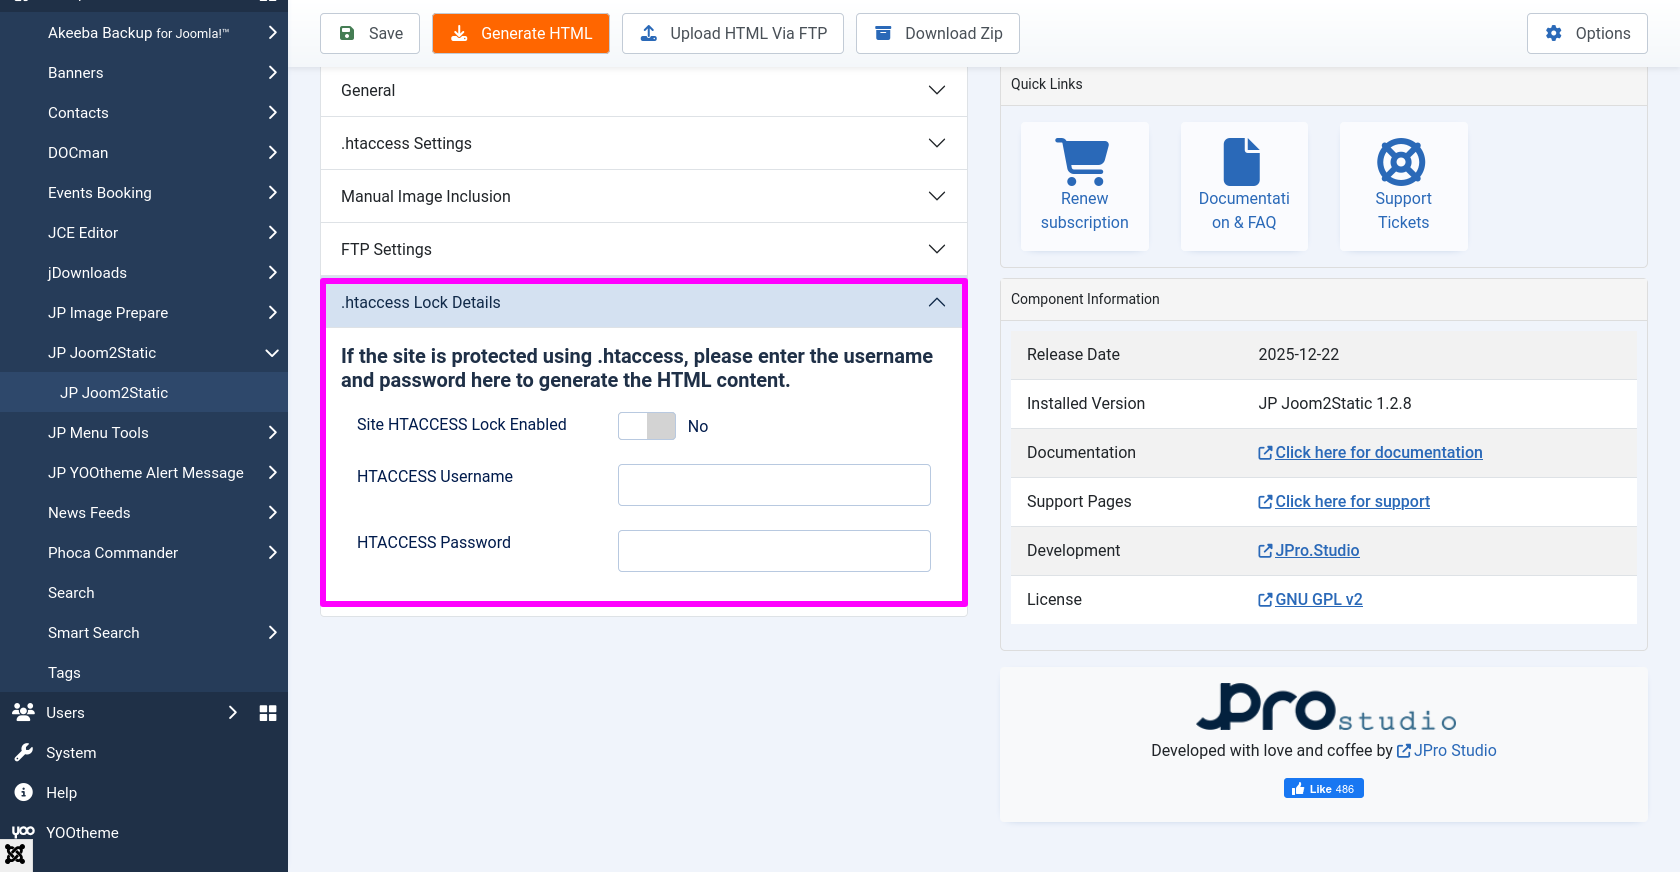
Task: Click the Upload HTML Via FTP button
Action: [732, 33]
